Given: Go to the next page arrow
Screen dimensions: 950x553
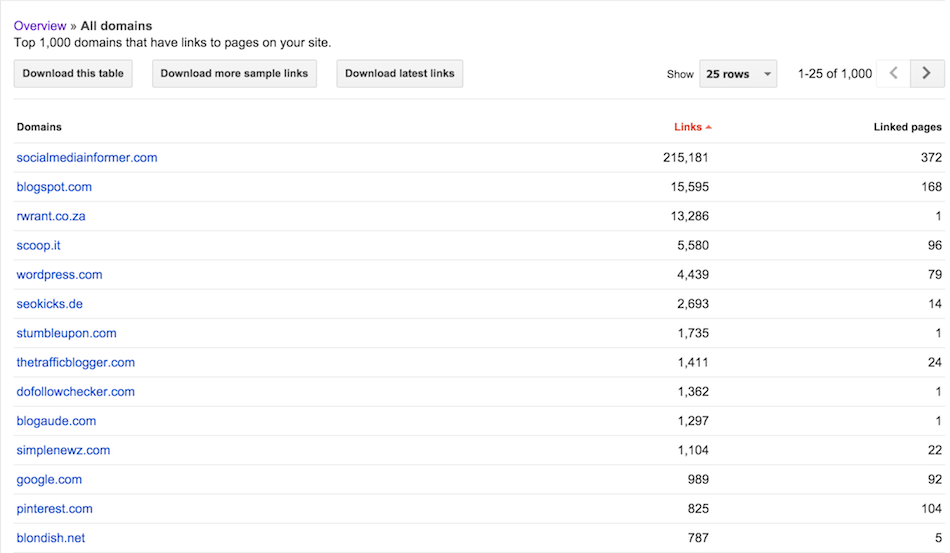Looking at the screenshot, I should 927,73.
